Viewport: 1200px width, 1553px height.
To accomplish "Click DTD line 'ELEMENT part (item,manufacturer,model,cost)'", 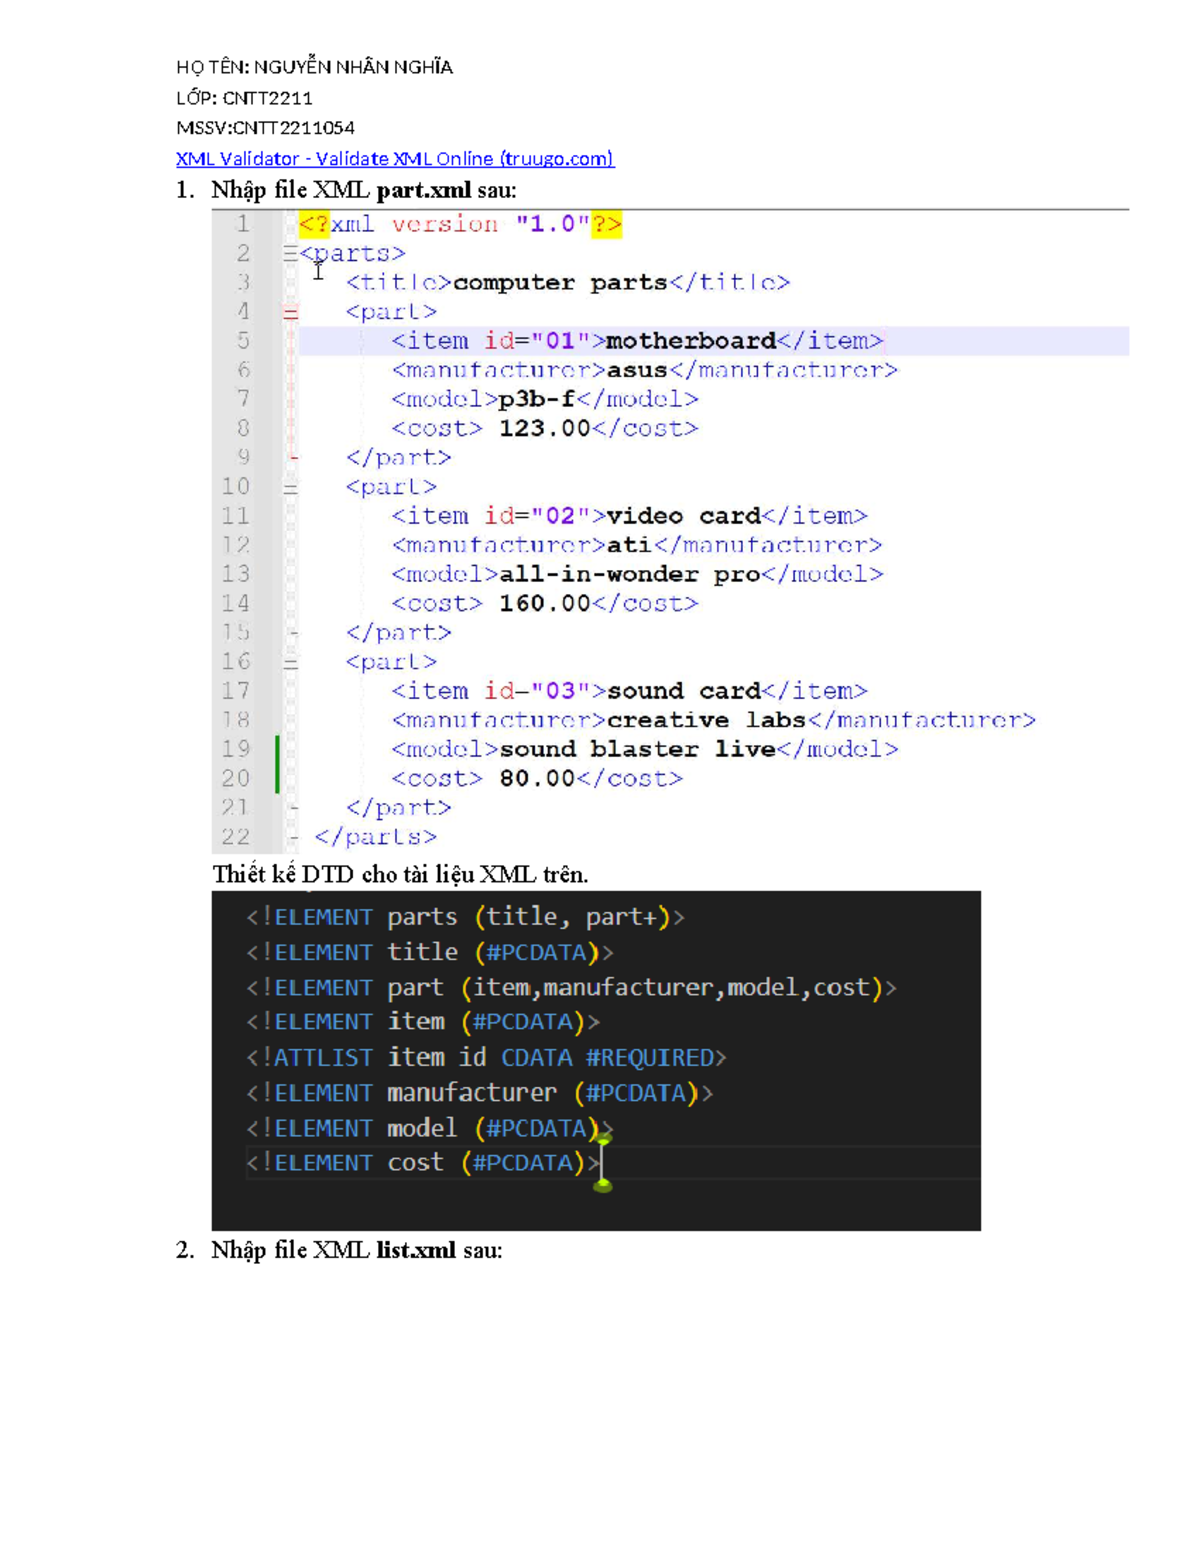I will click(x=572, y=987).
